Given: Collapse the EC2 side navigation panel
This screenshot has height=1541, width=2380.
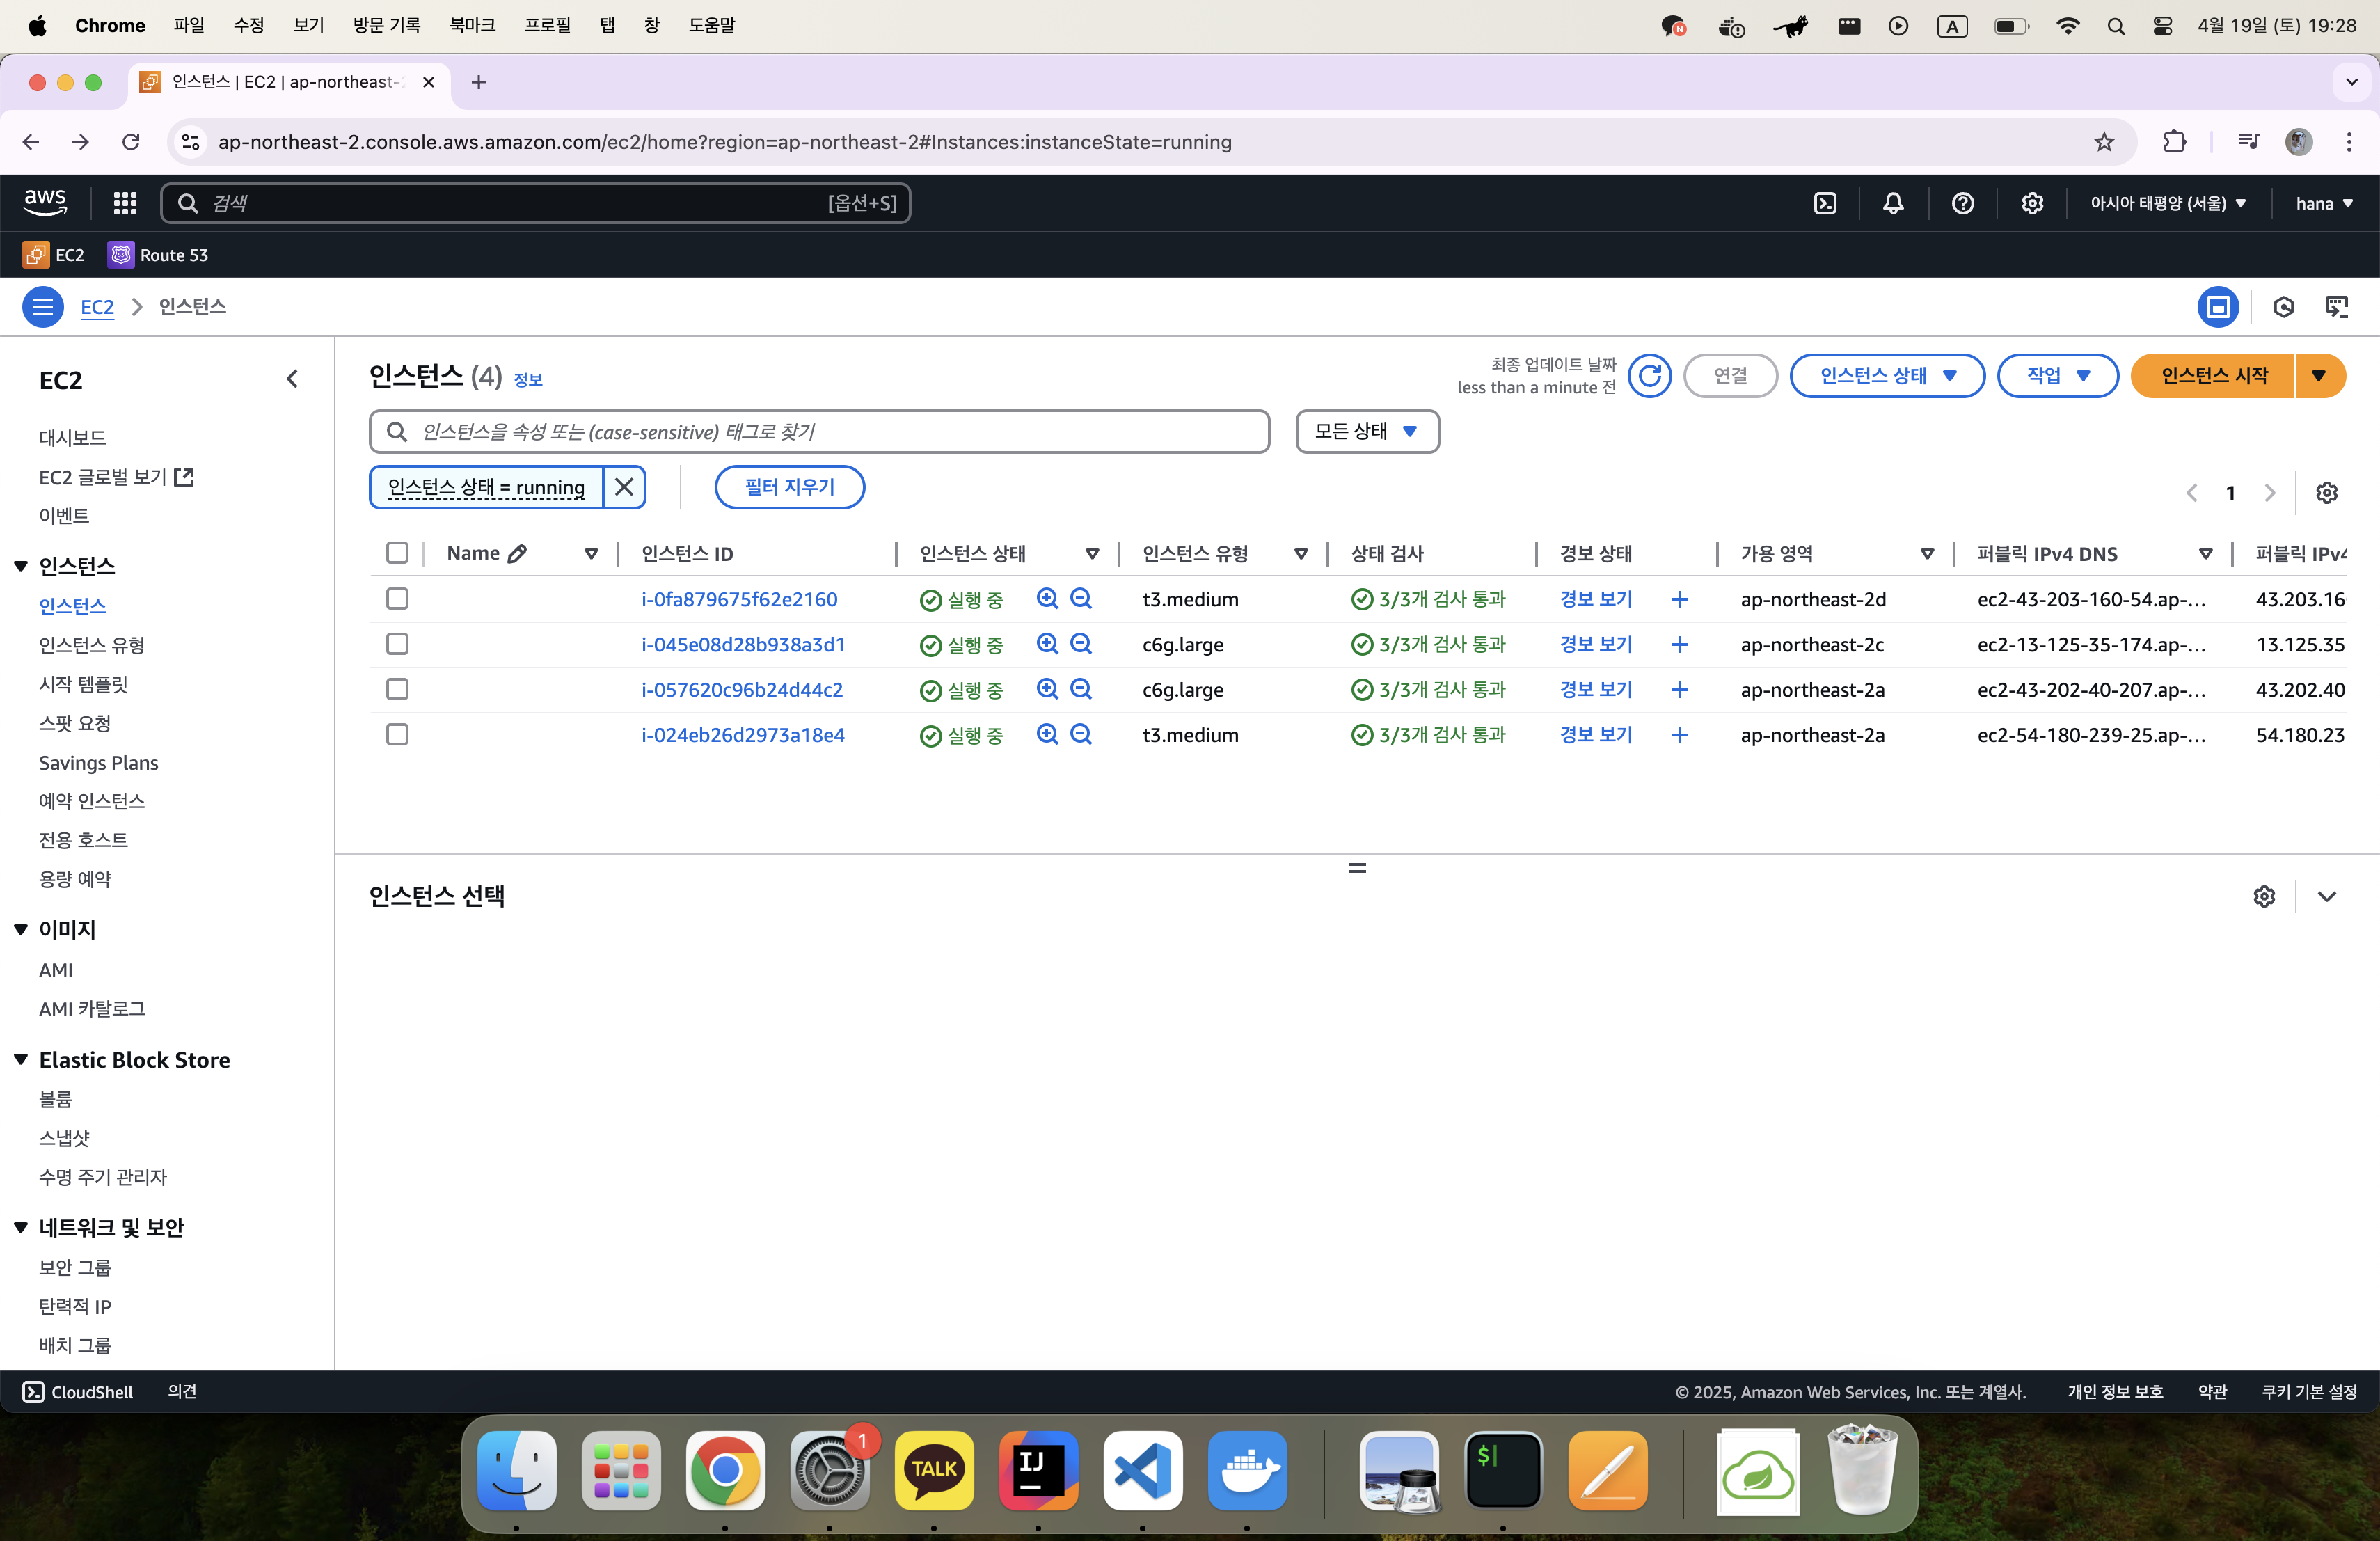Looking at the screenshot, I should (292, 380).
